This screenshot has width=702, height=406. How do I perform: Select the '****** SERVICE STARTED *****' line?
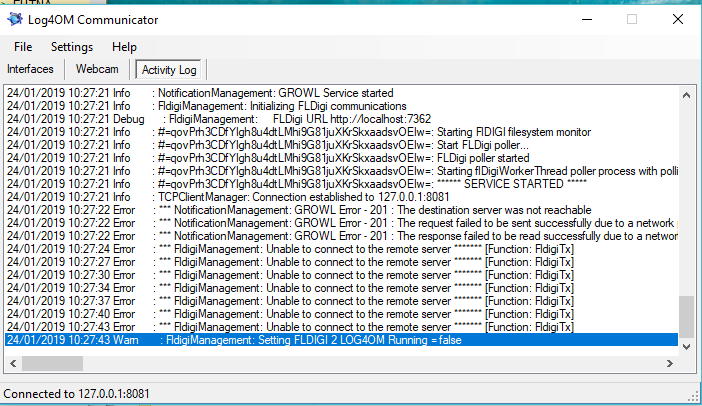coord(342,184)
